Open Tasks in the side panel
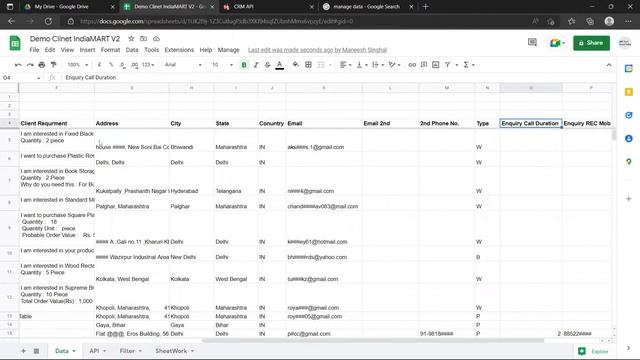Viewport: 640px width, 360px height. click(629, 115)
